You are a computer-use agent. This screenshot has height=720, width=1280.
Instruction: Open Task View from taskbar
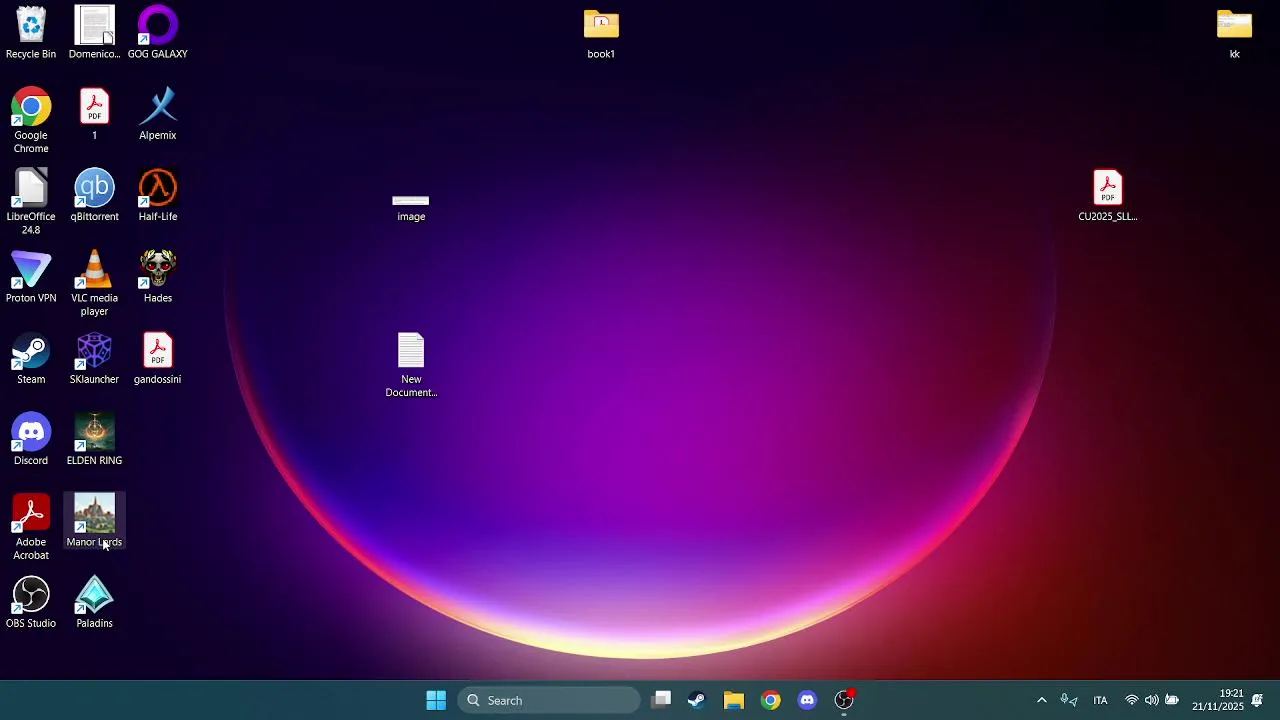coord(661,700)
